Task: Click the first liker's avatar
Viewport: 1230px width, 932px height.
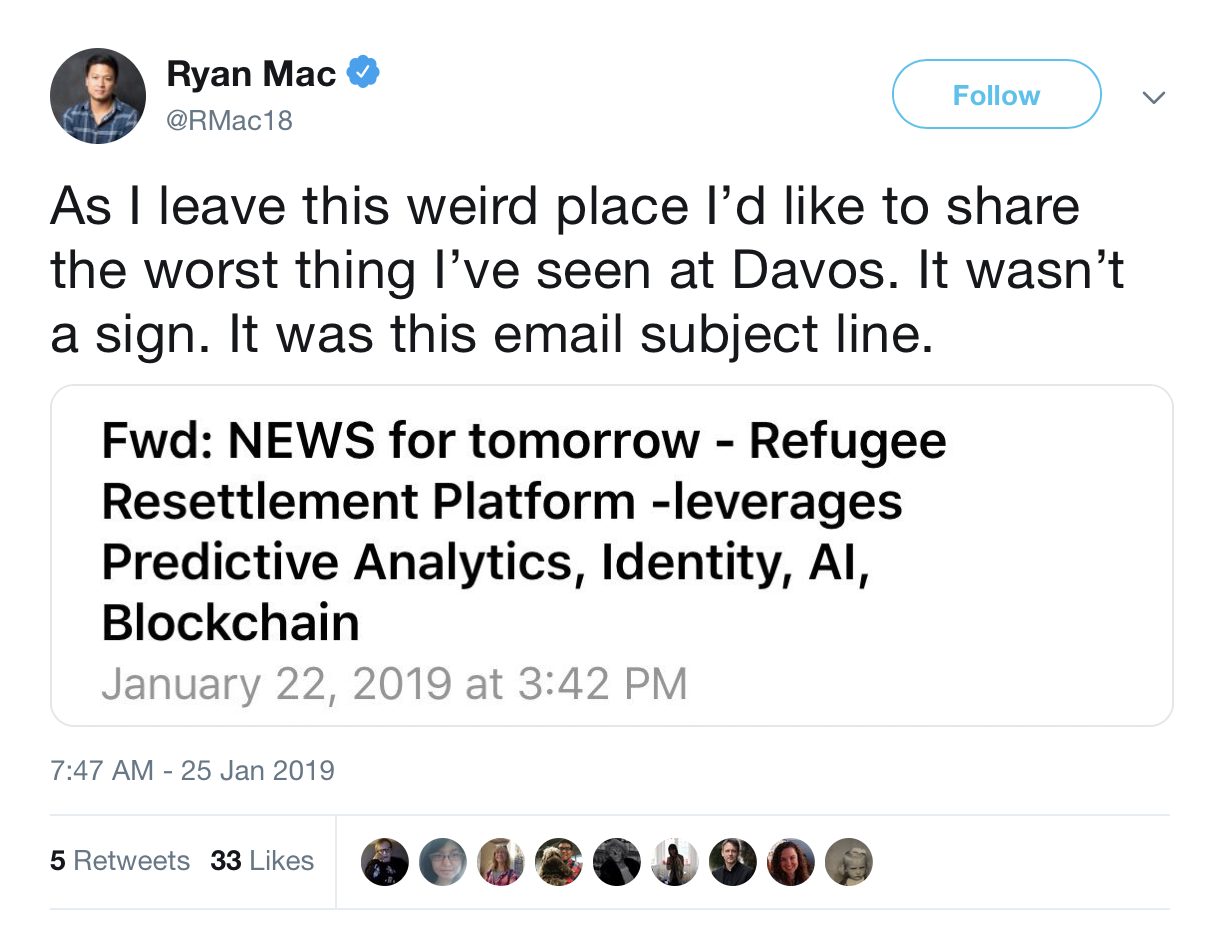Action: (x=385, y=861)
